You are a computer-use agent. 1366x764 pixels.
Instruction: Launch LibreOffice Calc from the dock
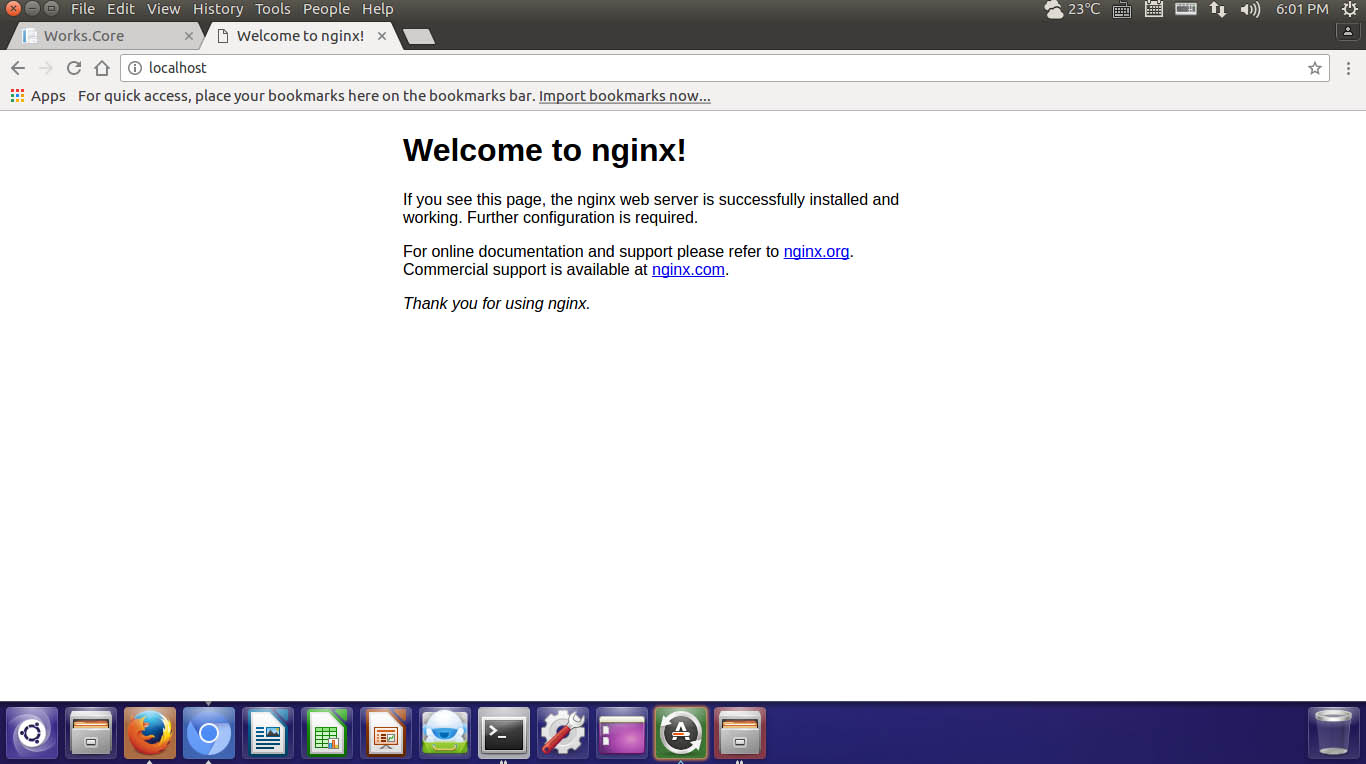coord(327,733)
